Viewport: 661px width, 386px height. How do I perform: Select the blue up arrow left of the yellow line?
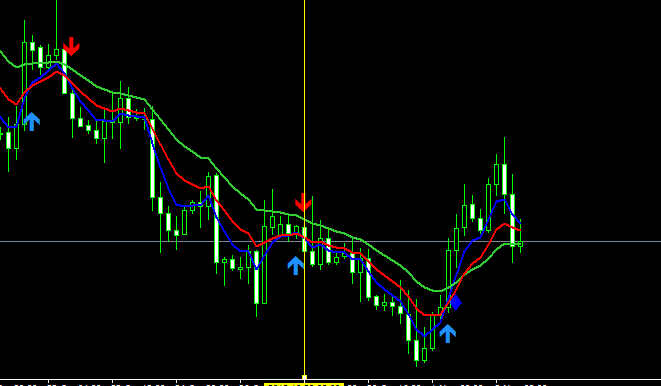coord(296,266)
